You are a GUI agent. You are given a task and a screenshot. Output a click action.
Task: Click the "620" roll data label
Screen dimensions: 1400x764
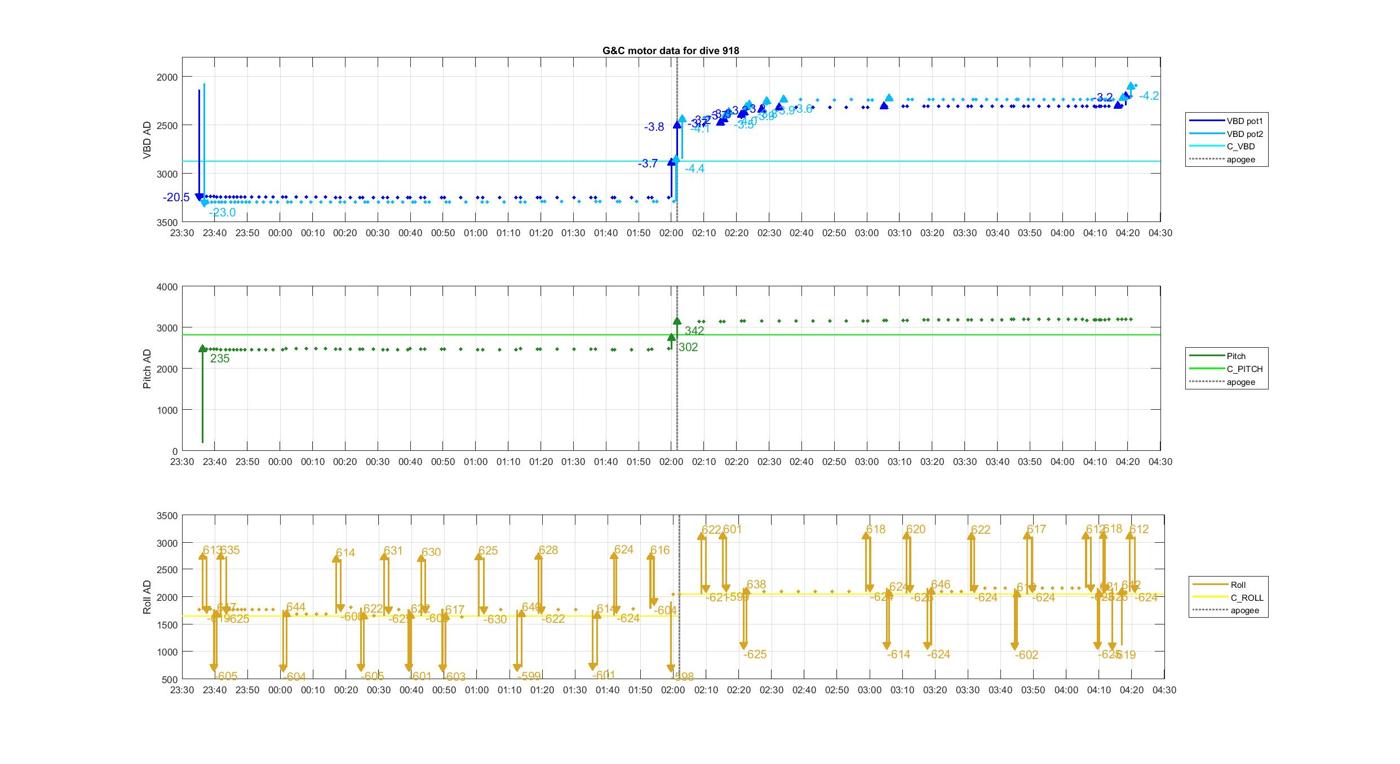pos(916,530)
